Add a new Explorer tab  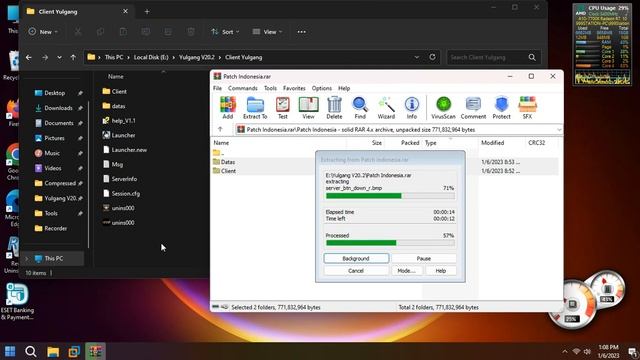[147, 12]
